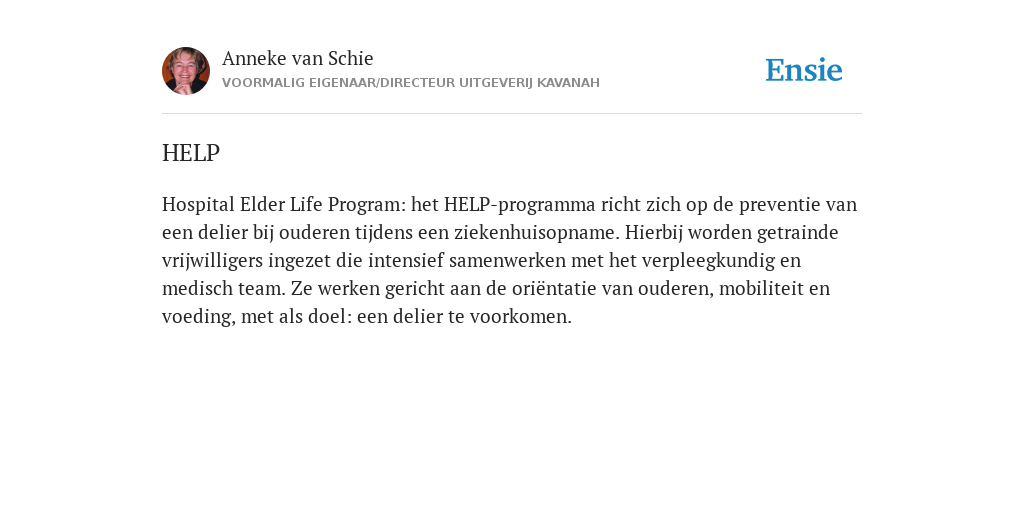1024x512 pixels.
Task: Click the word verpleegkundig
Action: point(707,261)
